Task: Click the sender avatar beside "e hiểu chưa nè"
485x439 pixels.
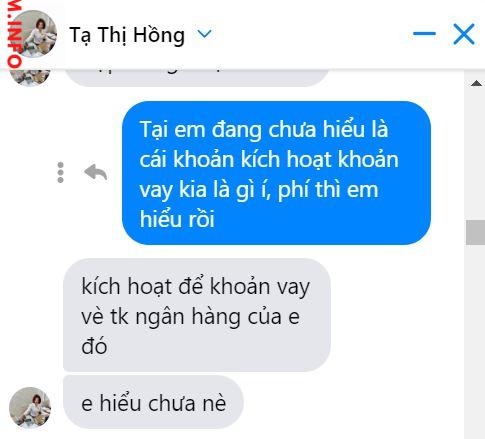Action: pyautogui.click(x=30, y=407)
